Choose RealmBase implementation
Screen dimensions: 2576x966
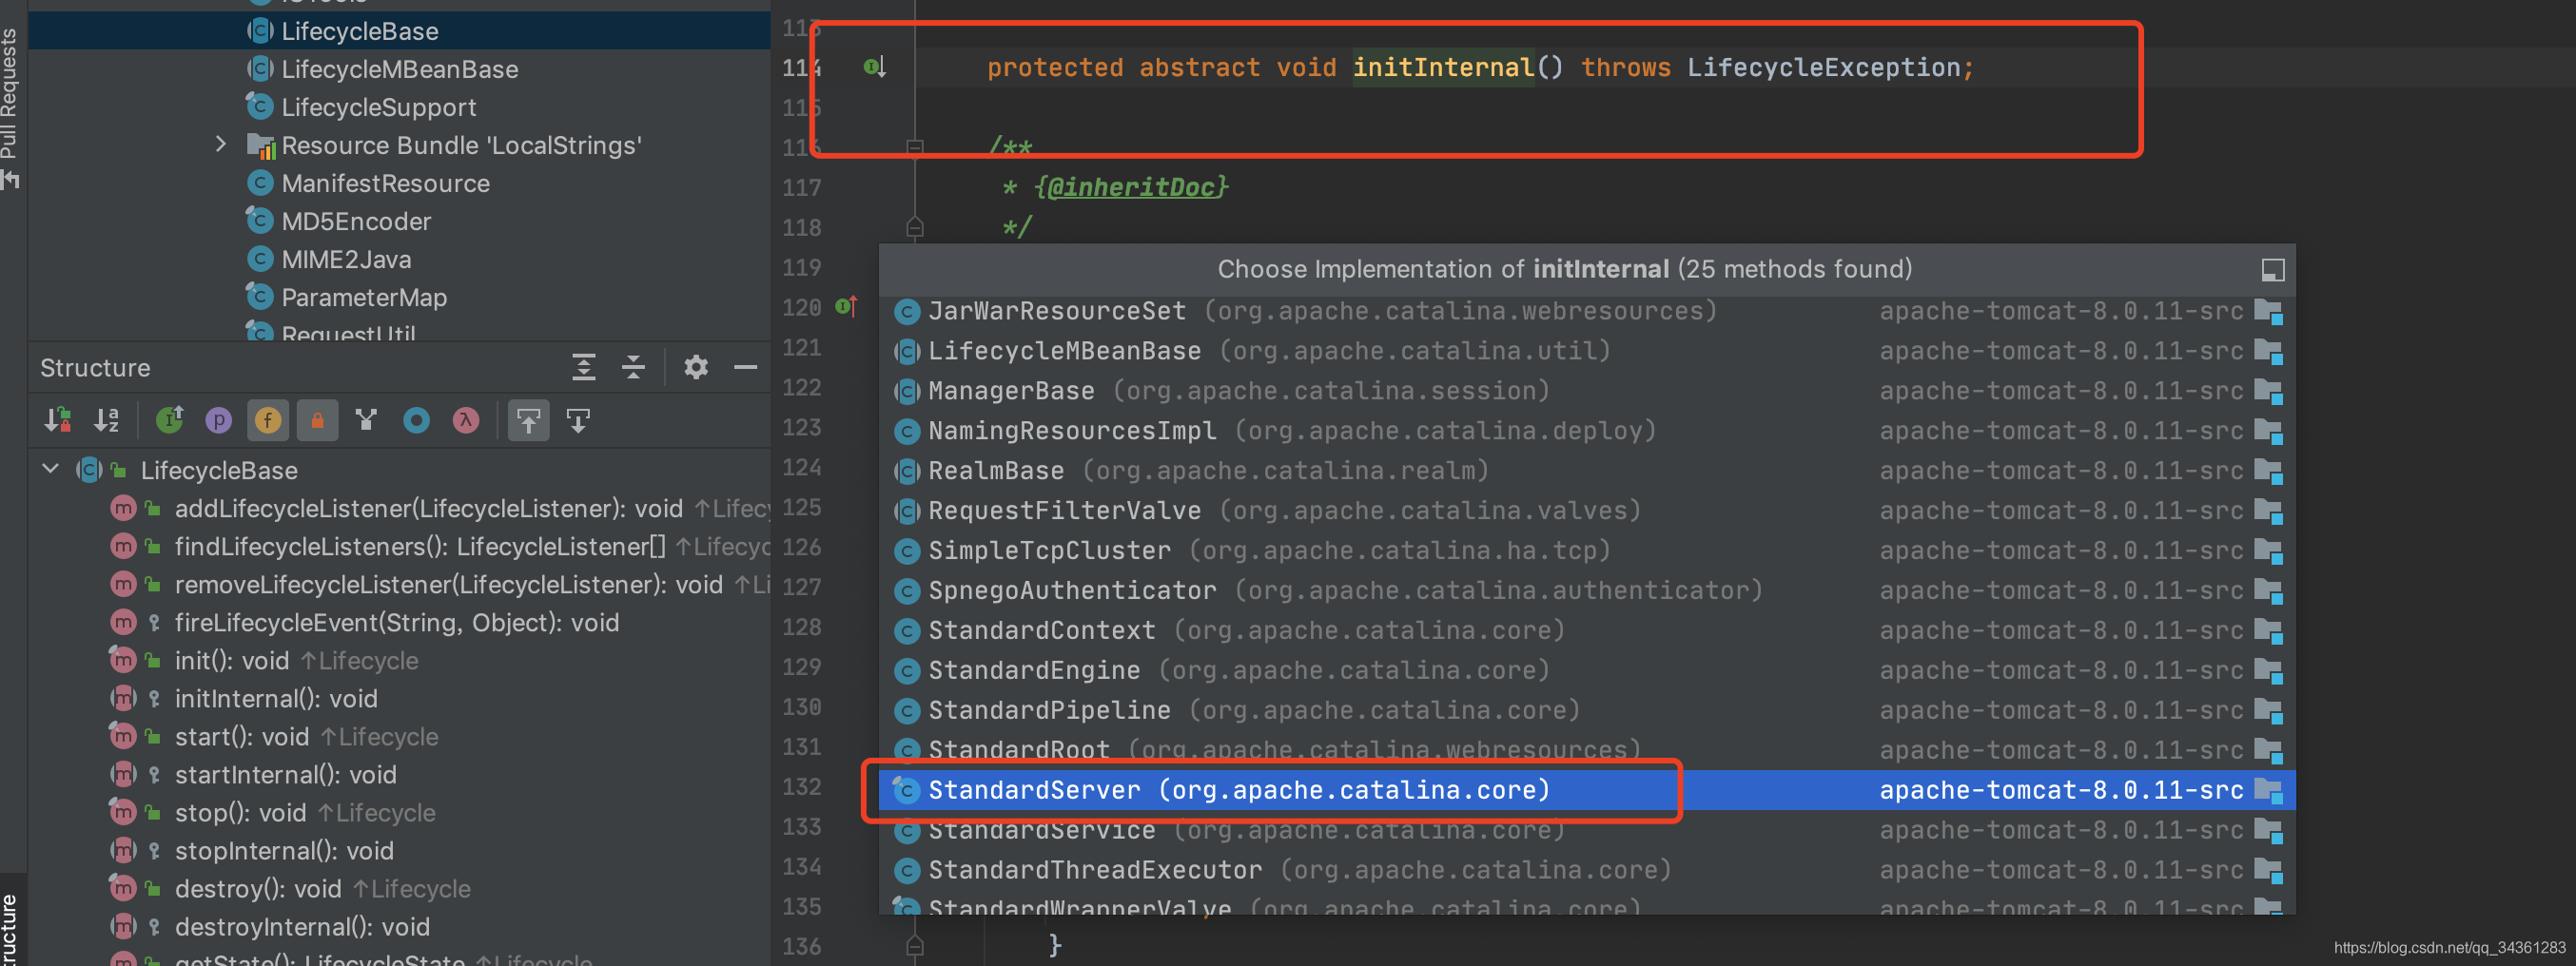tap(1586, 471)
